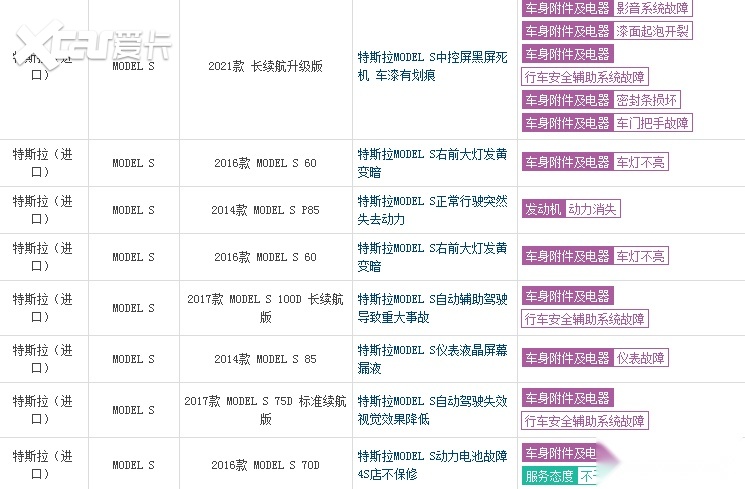
Task: Click MODEL S cell in the P85 row
Action: coord(134,210)
